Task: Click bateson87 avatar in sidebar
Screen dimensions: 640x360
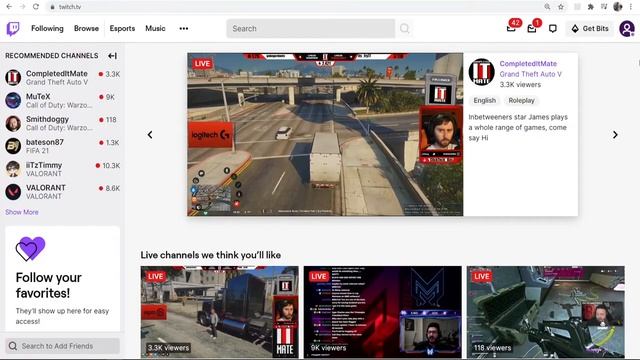Action: [x=13, y=146]
